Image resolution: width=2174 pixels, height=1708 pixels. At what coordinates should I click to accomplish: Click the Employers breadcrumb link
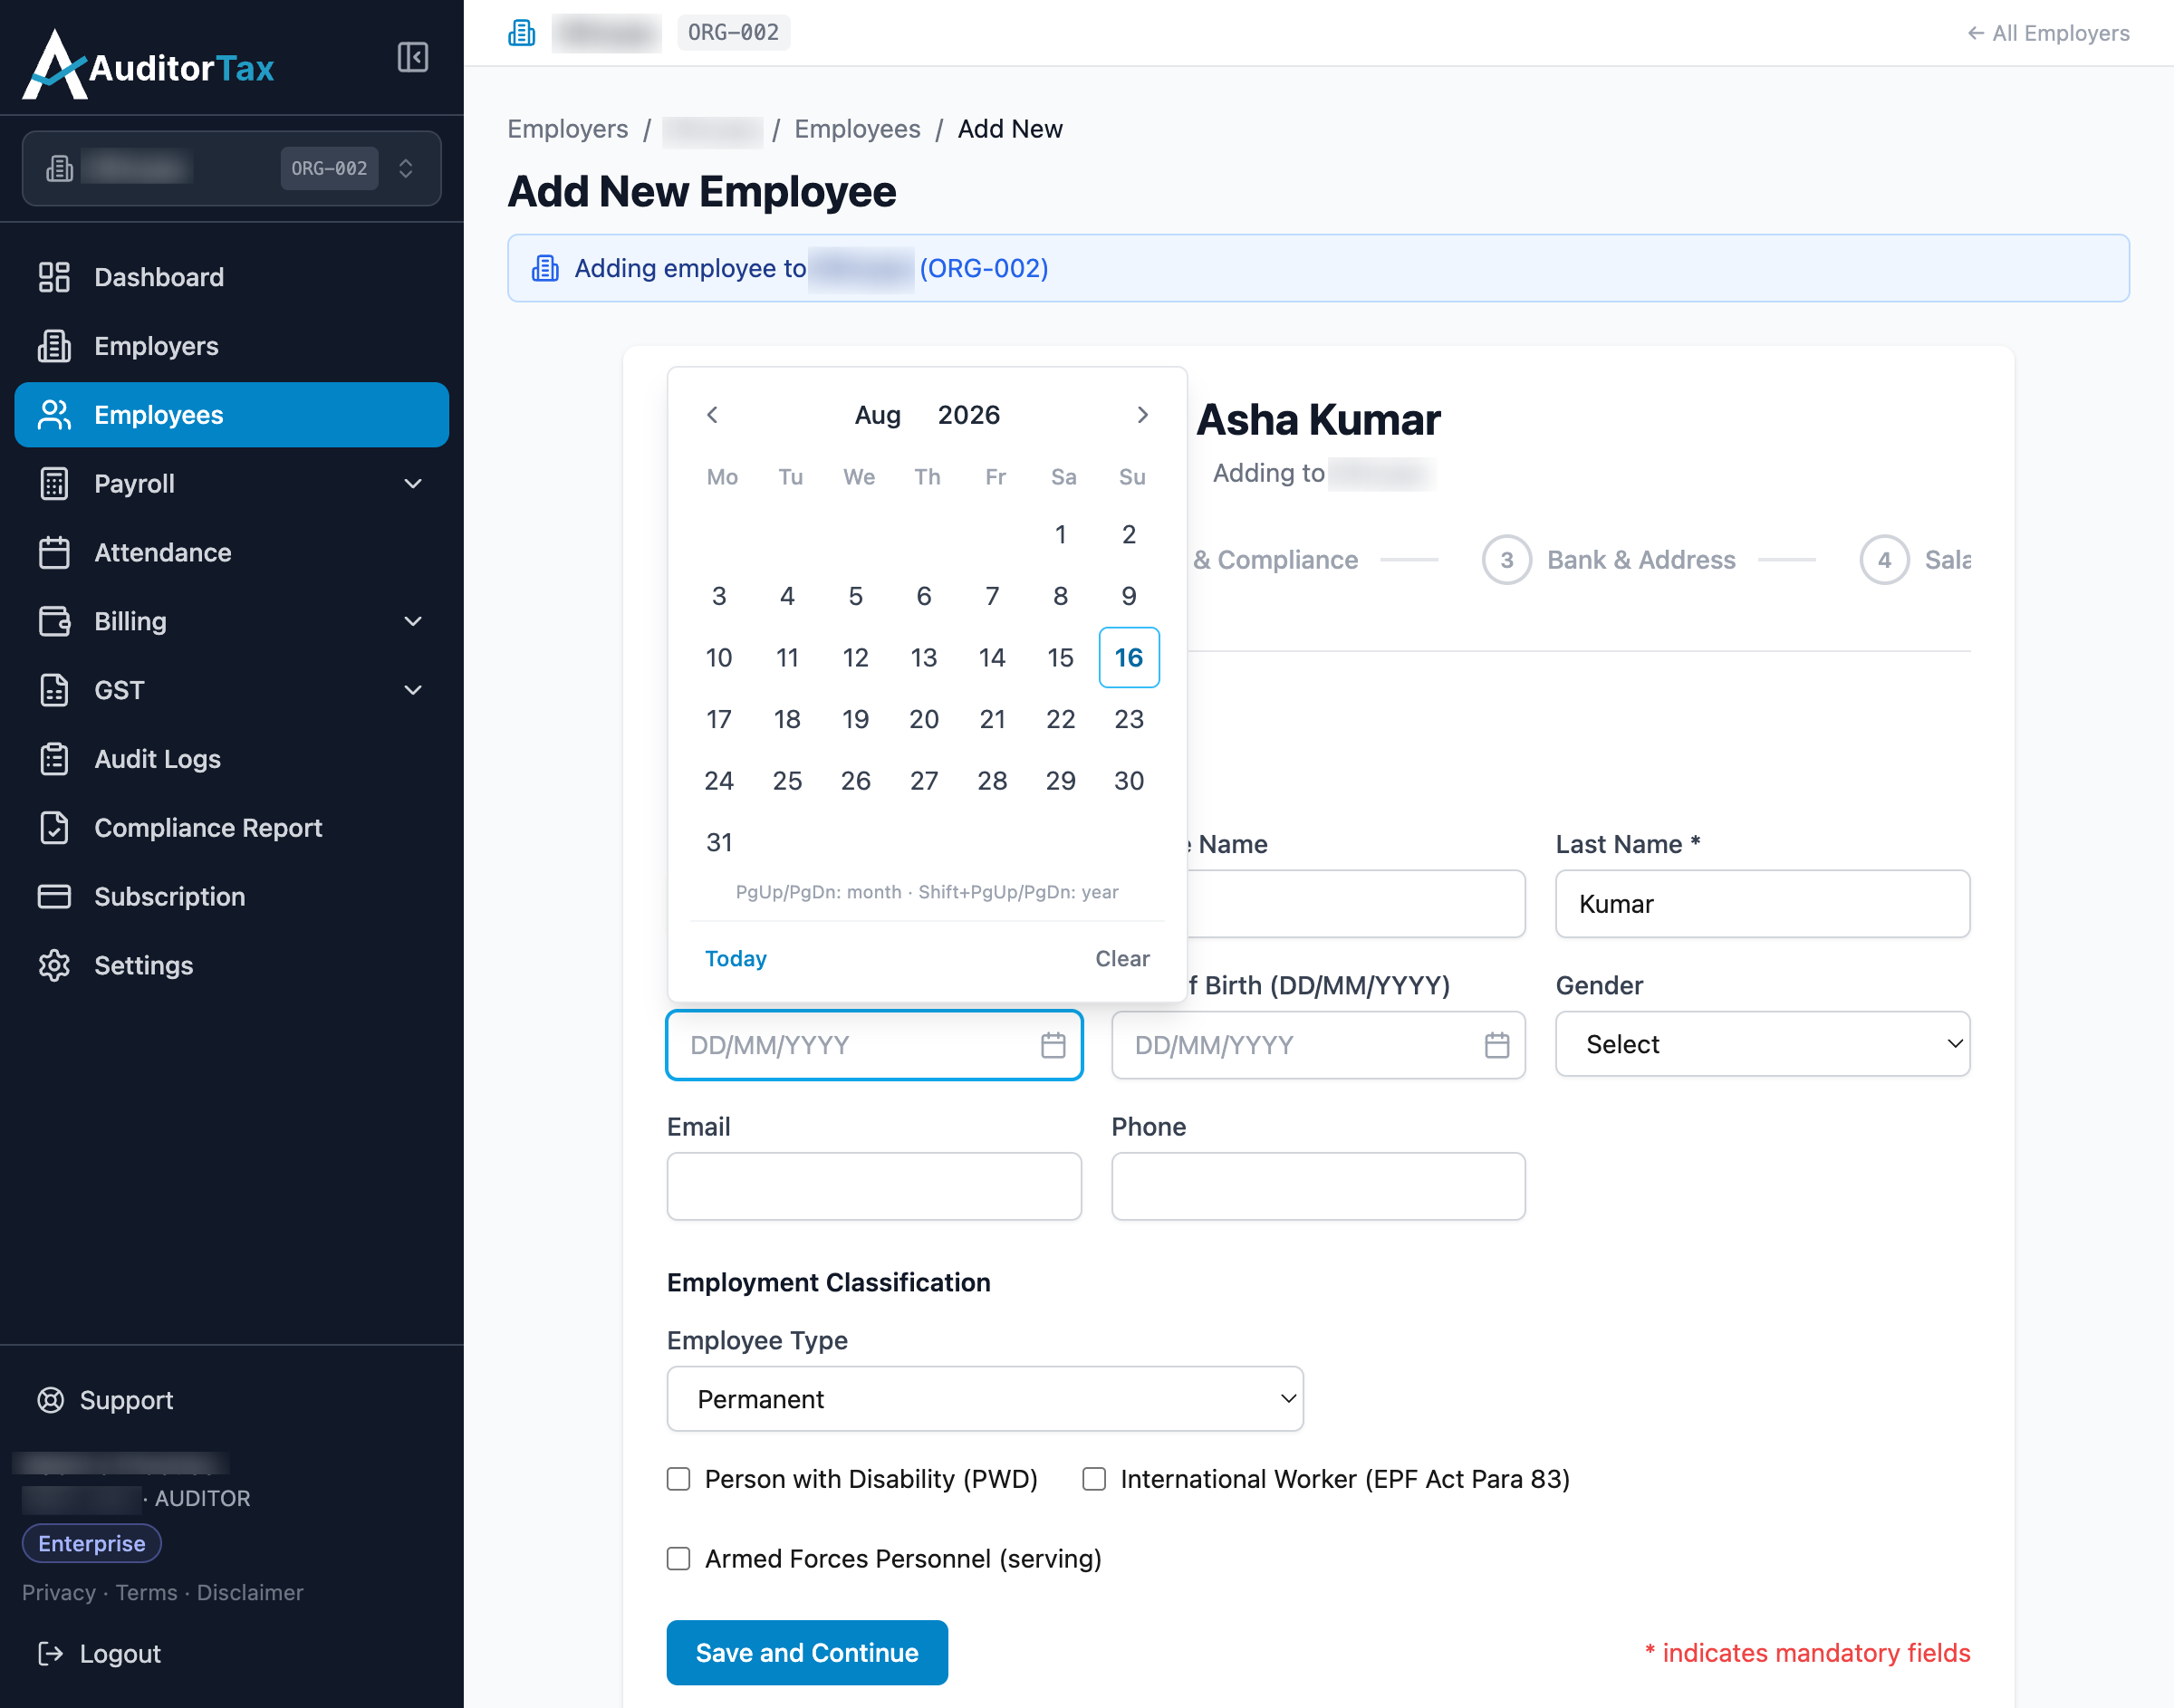point(568,129)
